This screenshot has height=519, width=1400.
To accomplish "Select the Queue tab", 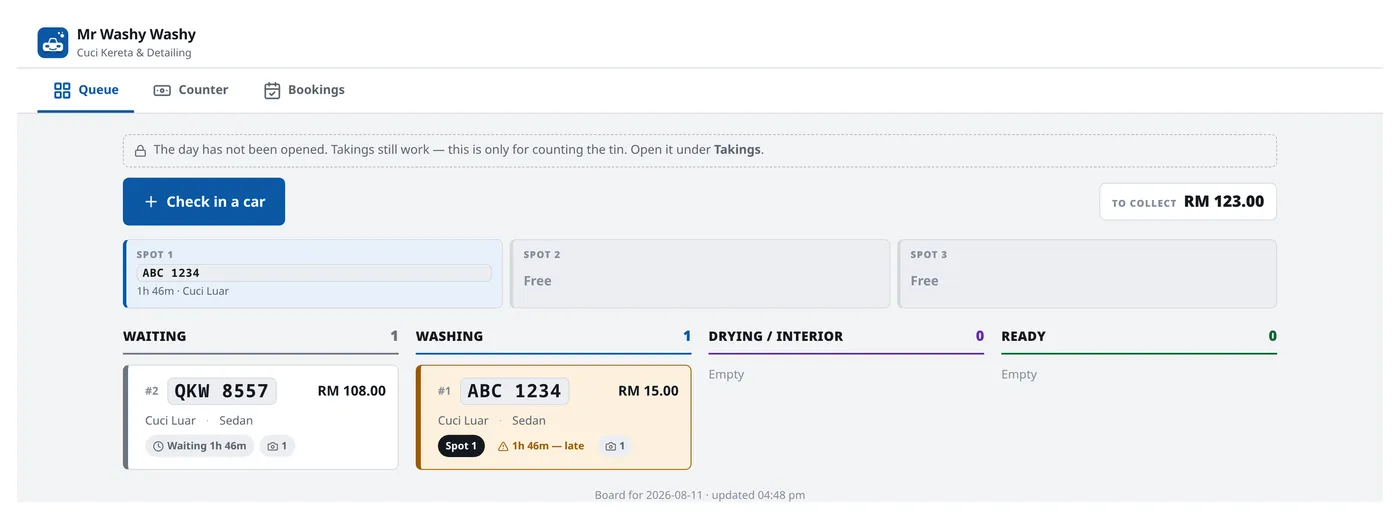I will coord(86,90).
